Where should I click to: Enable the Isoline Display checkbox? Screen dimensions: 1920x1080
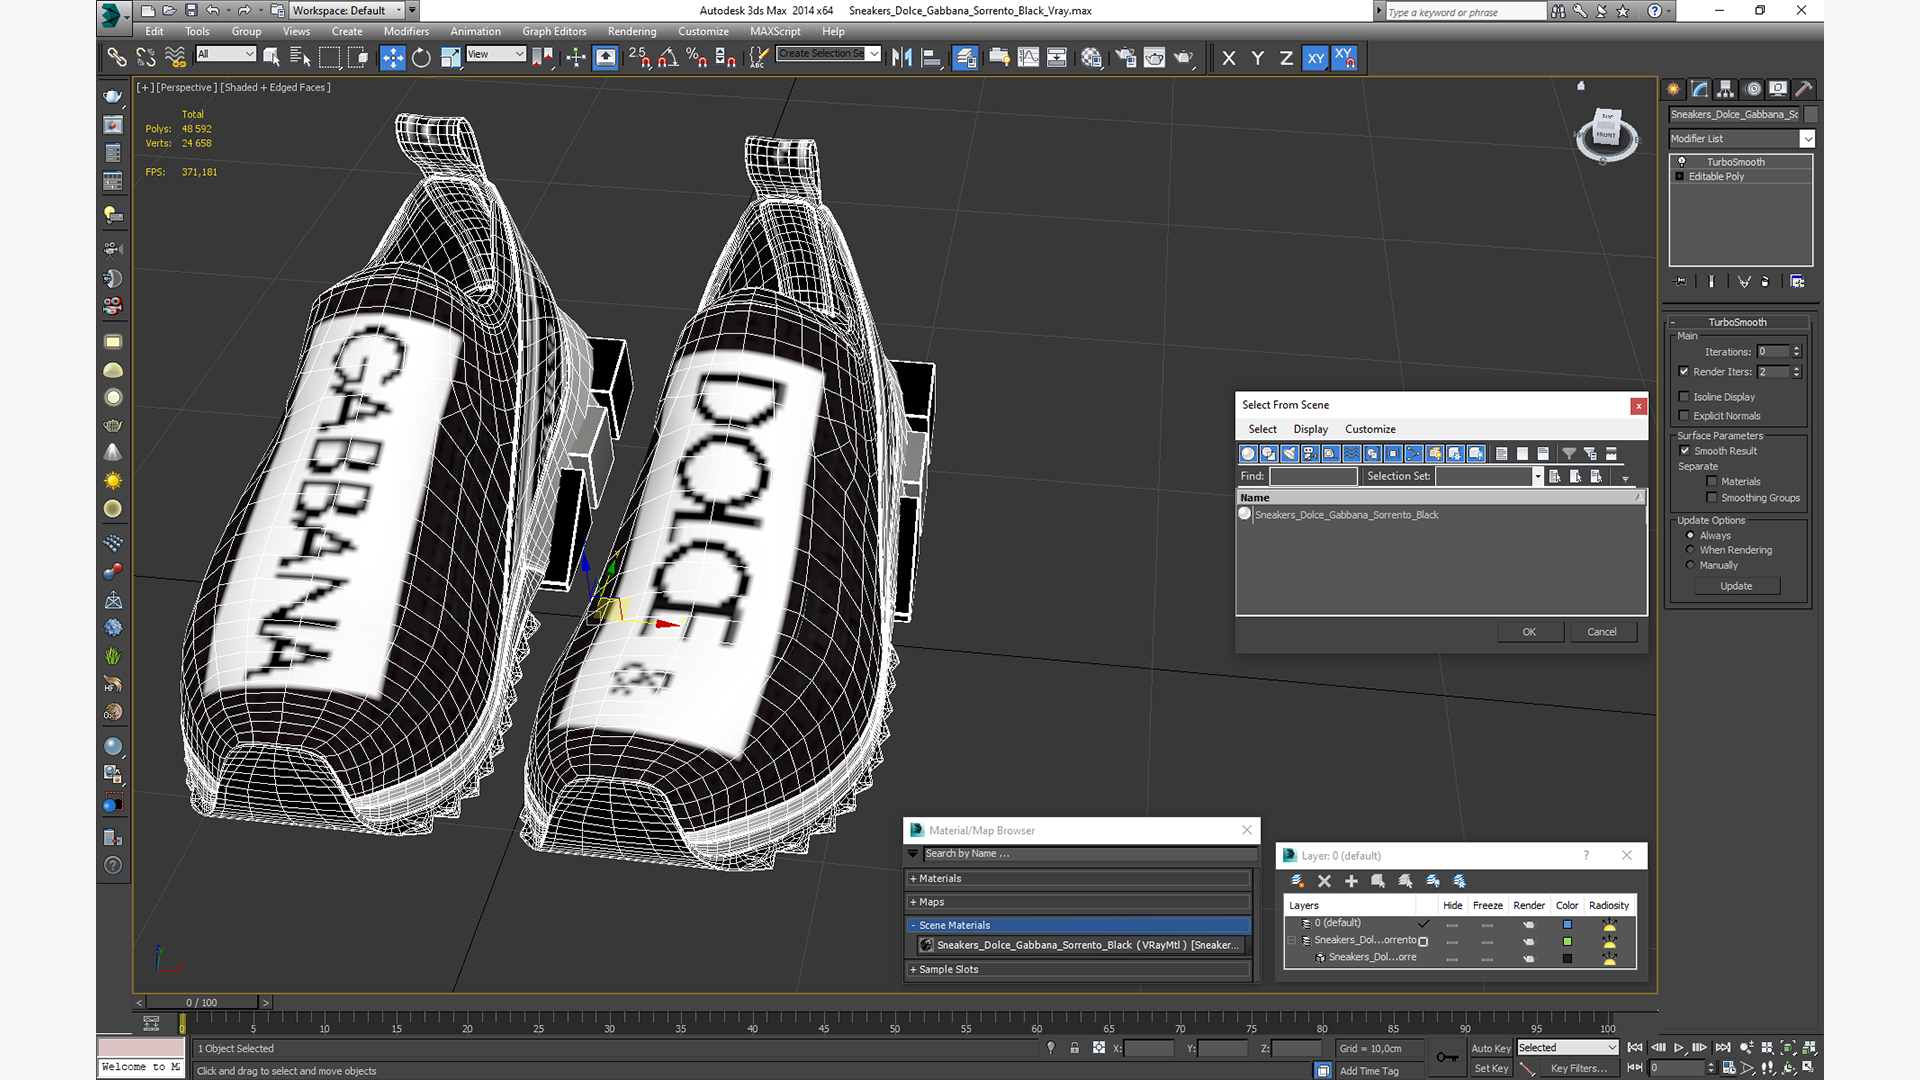(x=1684, y=397)
